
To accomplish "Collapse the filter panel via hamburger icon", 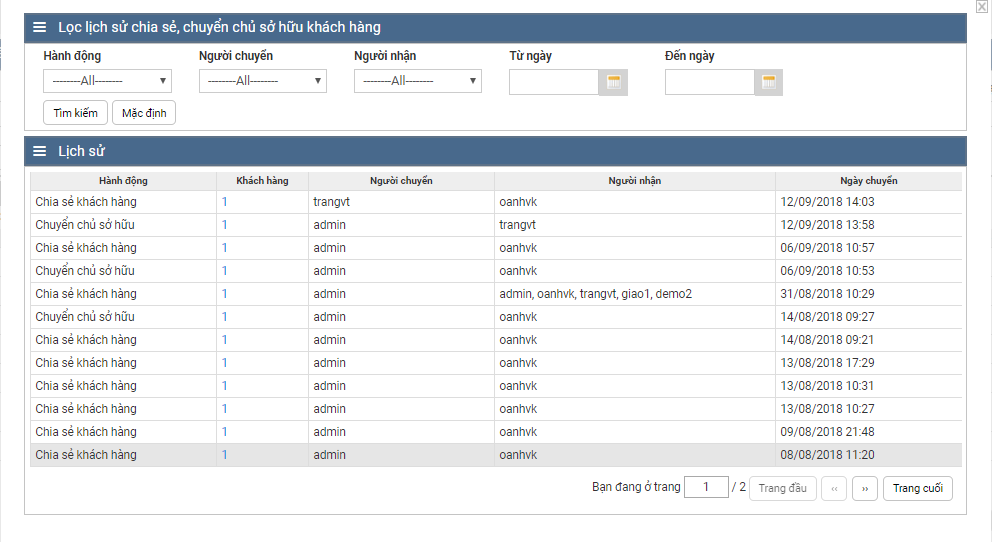I will [x=40, y=28].
